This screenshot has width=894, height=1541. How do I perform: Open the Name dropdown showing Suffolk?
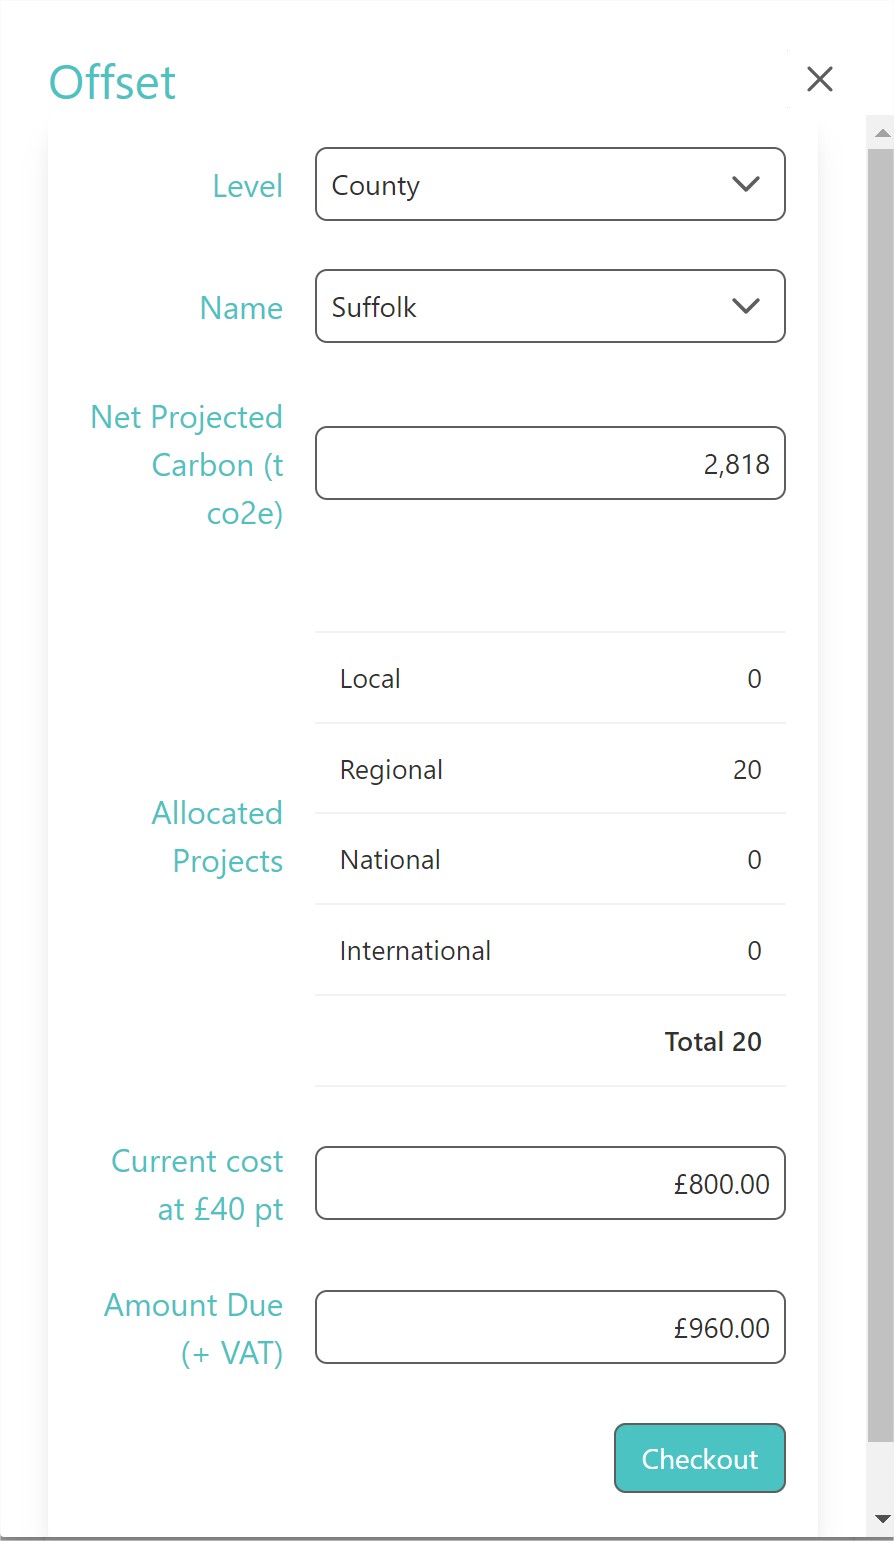(x=550, y=306)
